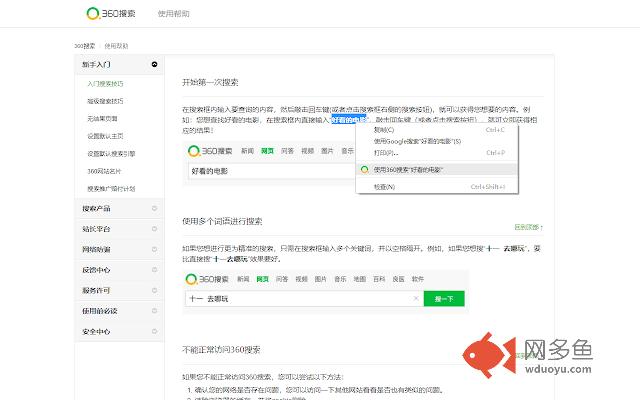The height and width of the screenshot is (400, 640).
Task: Click the search box containing 好看的电影
Action: click(271, 171)
